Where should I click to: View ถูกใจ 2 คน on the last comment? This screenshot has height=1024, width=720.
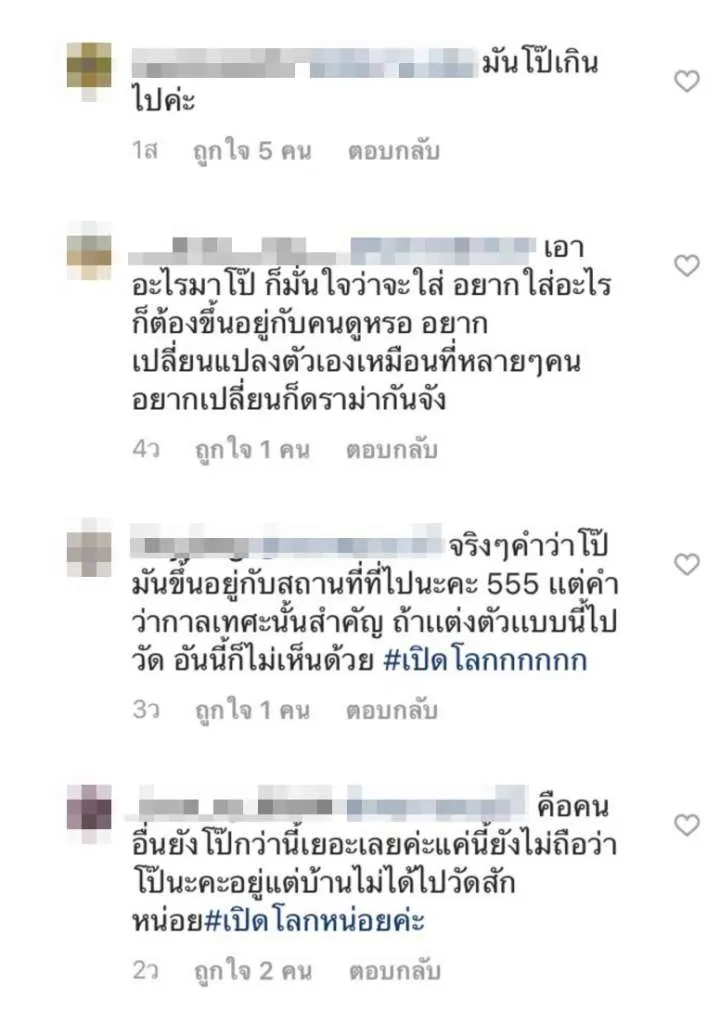click(252, 970)
